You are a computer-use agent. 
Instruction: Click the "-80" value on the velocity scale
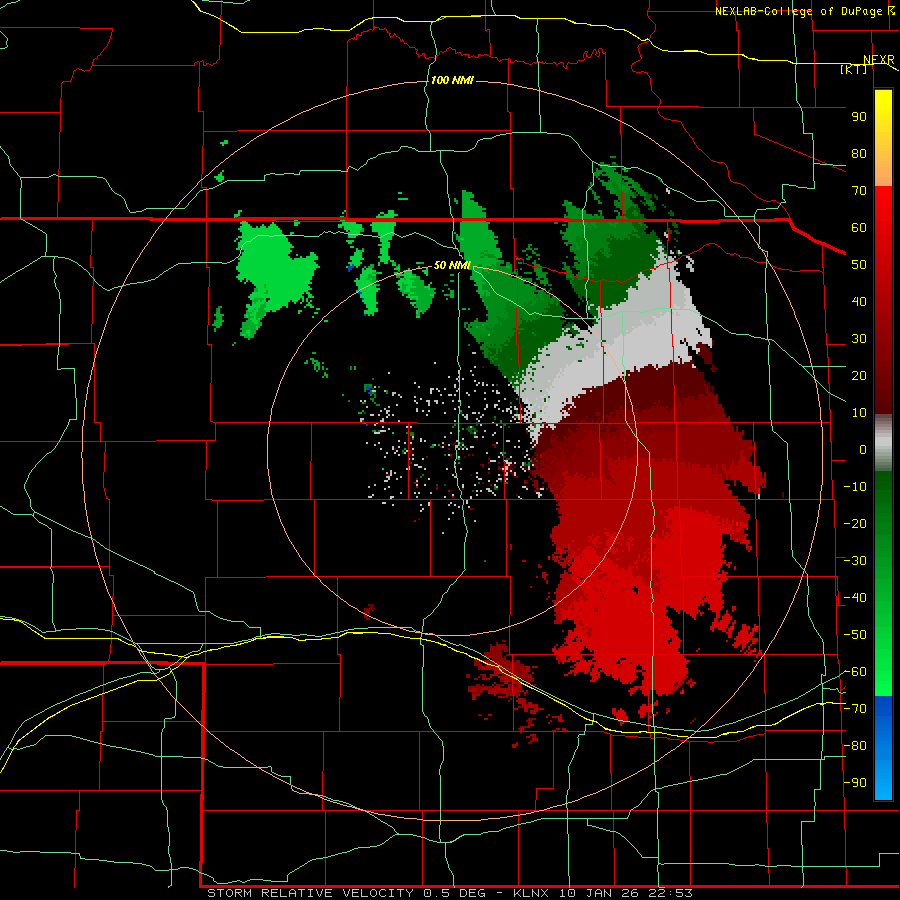855,746
